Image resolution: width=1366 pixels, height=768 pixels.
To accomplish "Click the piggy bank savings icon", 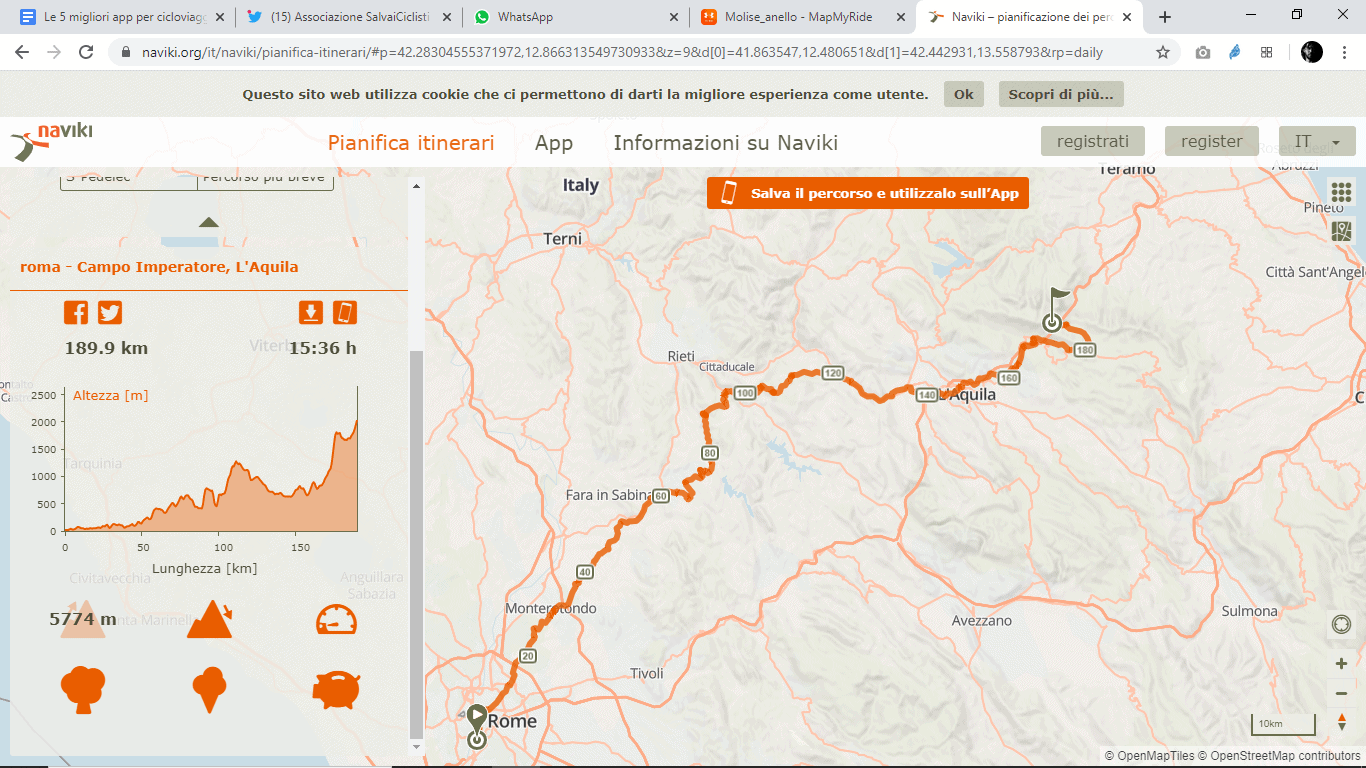I will coord(336,690).
